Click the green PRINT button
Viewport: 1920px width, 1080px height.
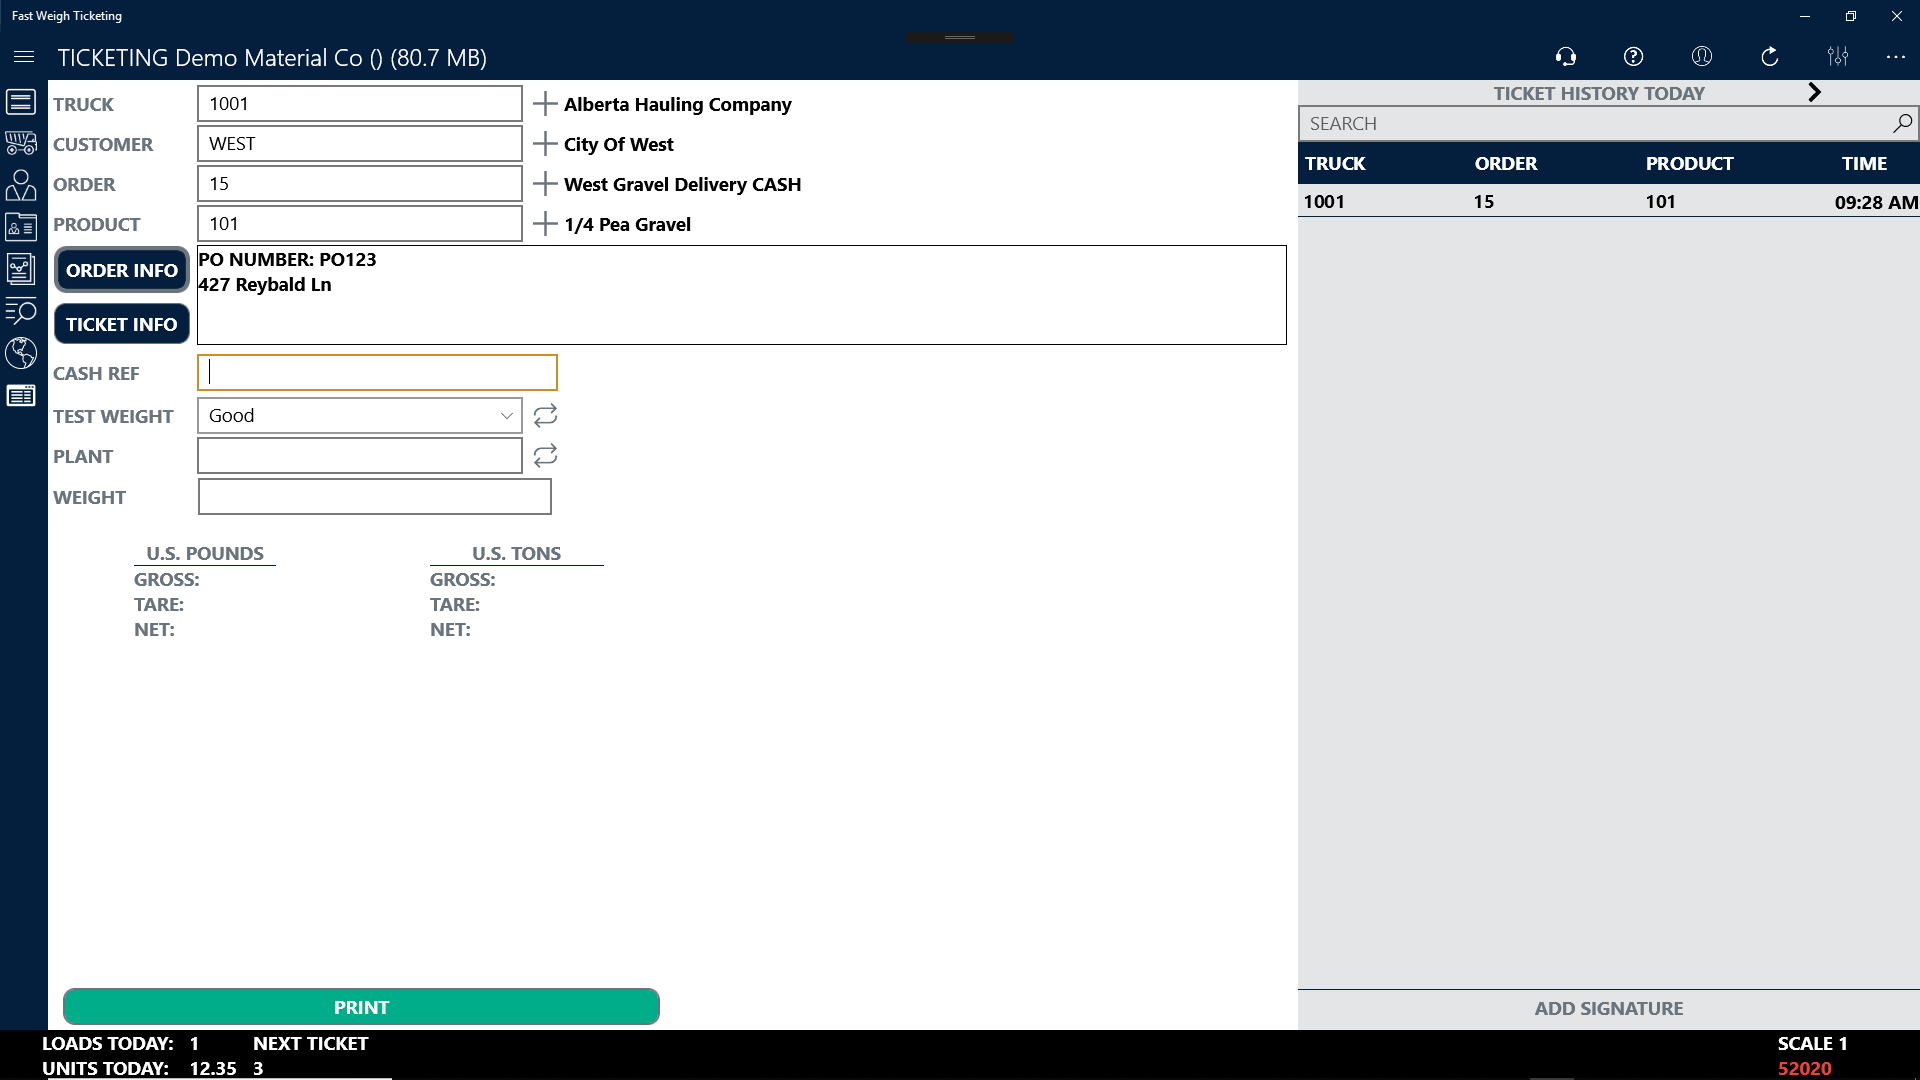[361, 1007]
